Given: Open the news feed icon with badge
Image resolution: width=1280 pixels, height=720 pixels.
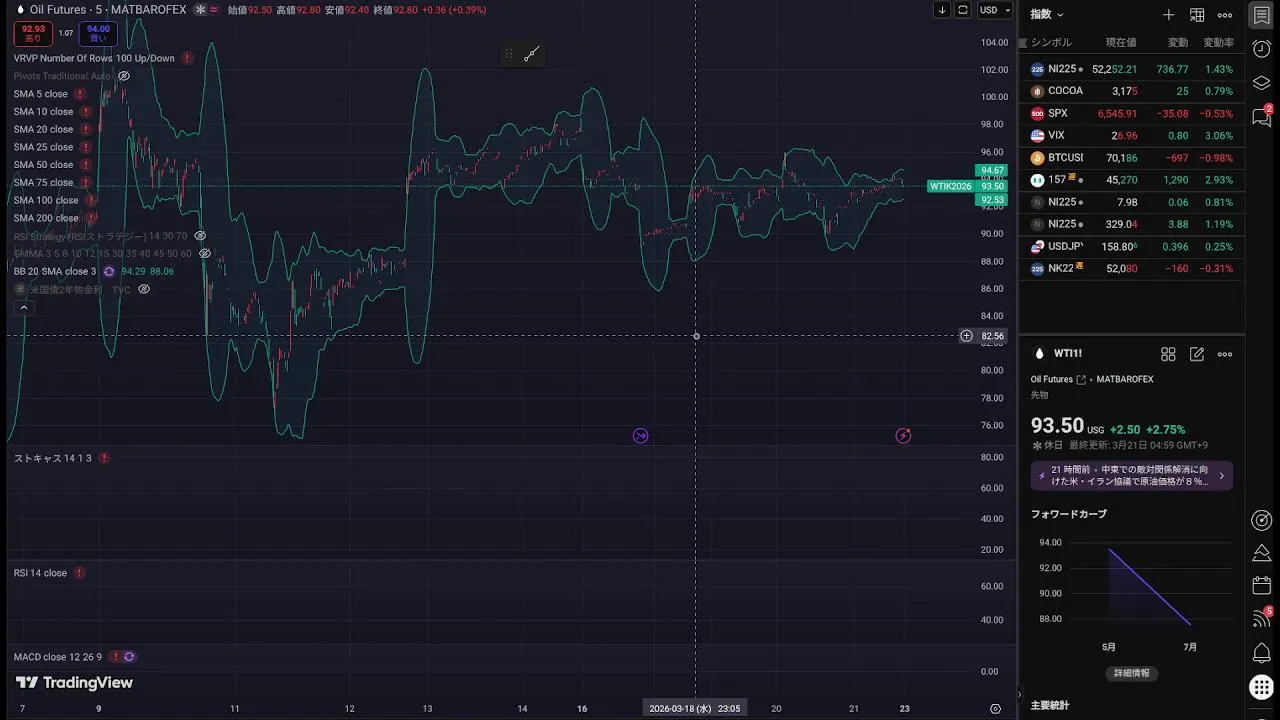Looking at the screenshot, I should pos(1261,619).
